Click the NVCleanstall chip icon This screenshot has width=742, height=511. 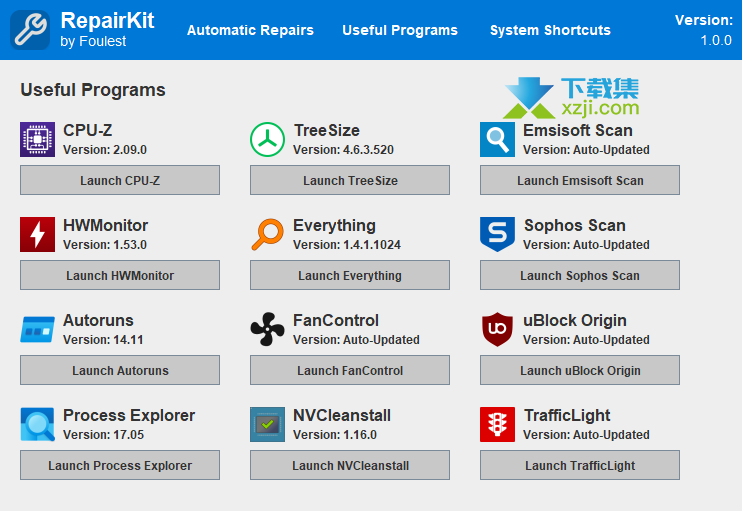(x=267, y=424)
